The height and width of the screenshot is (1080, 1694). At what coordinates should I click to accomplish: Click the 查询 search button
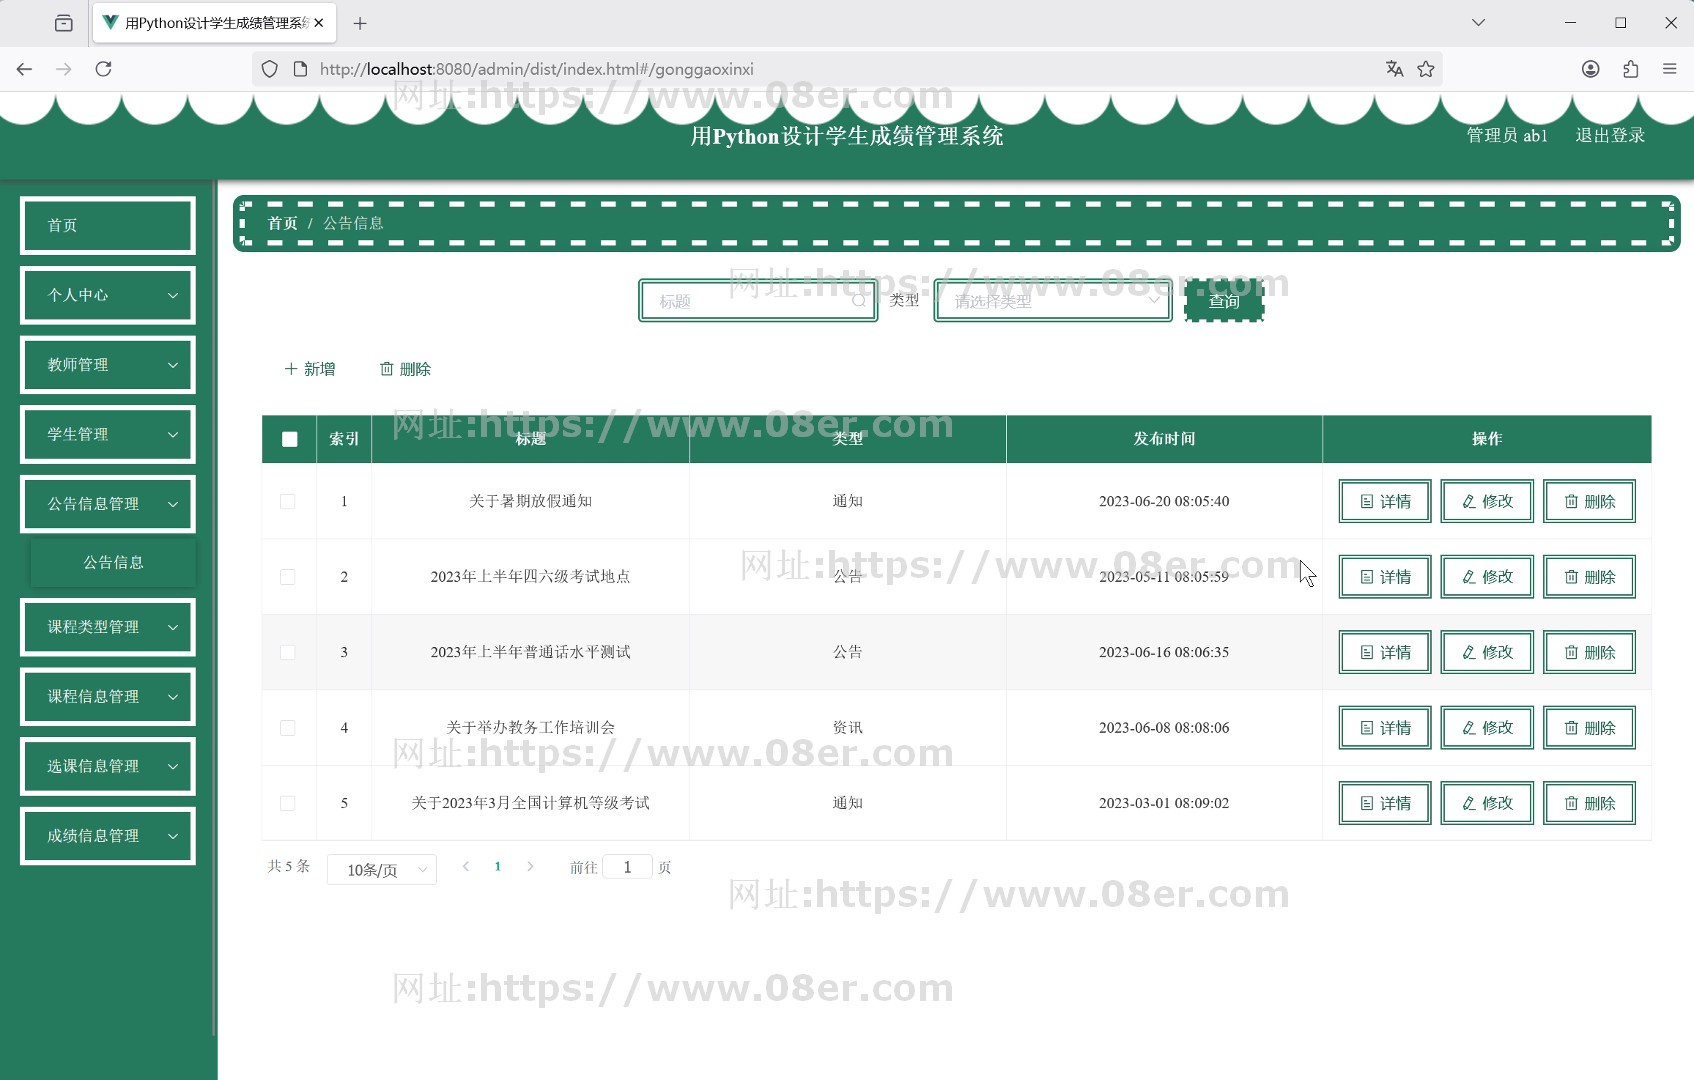[1223, 301]
